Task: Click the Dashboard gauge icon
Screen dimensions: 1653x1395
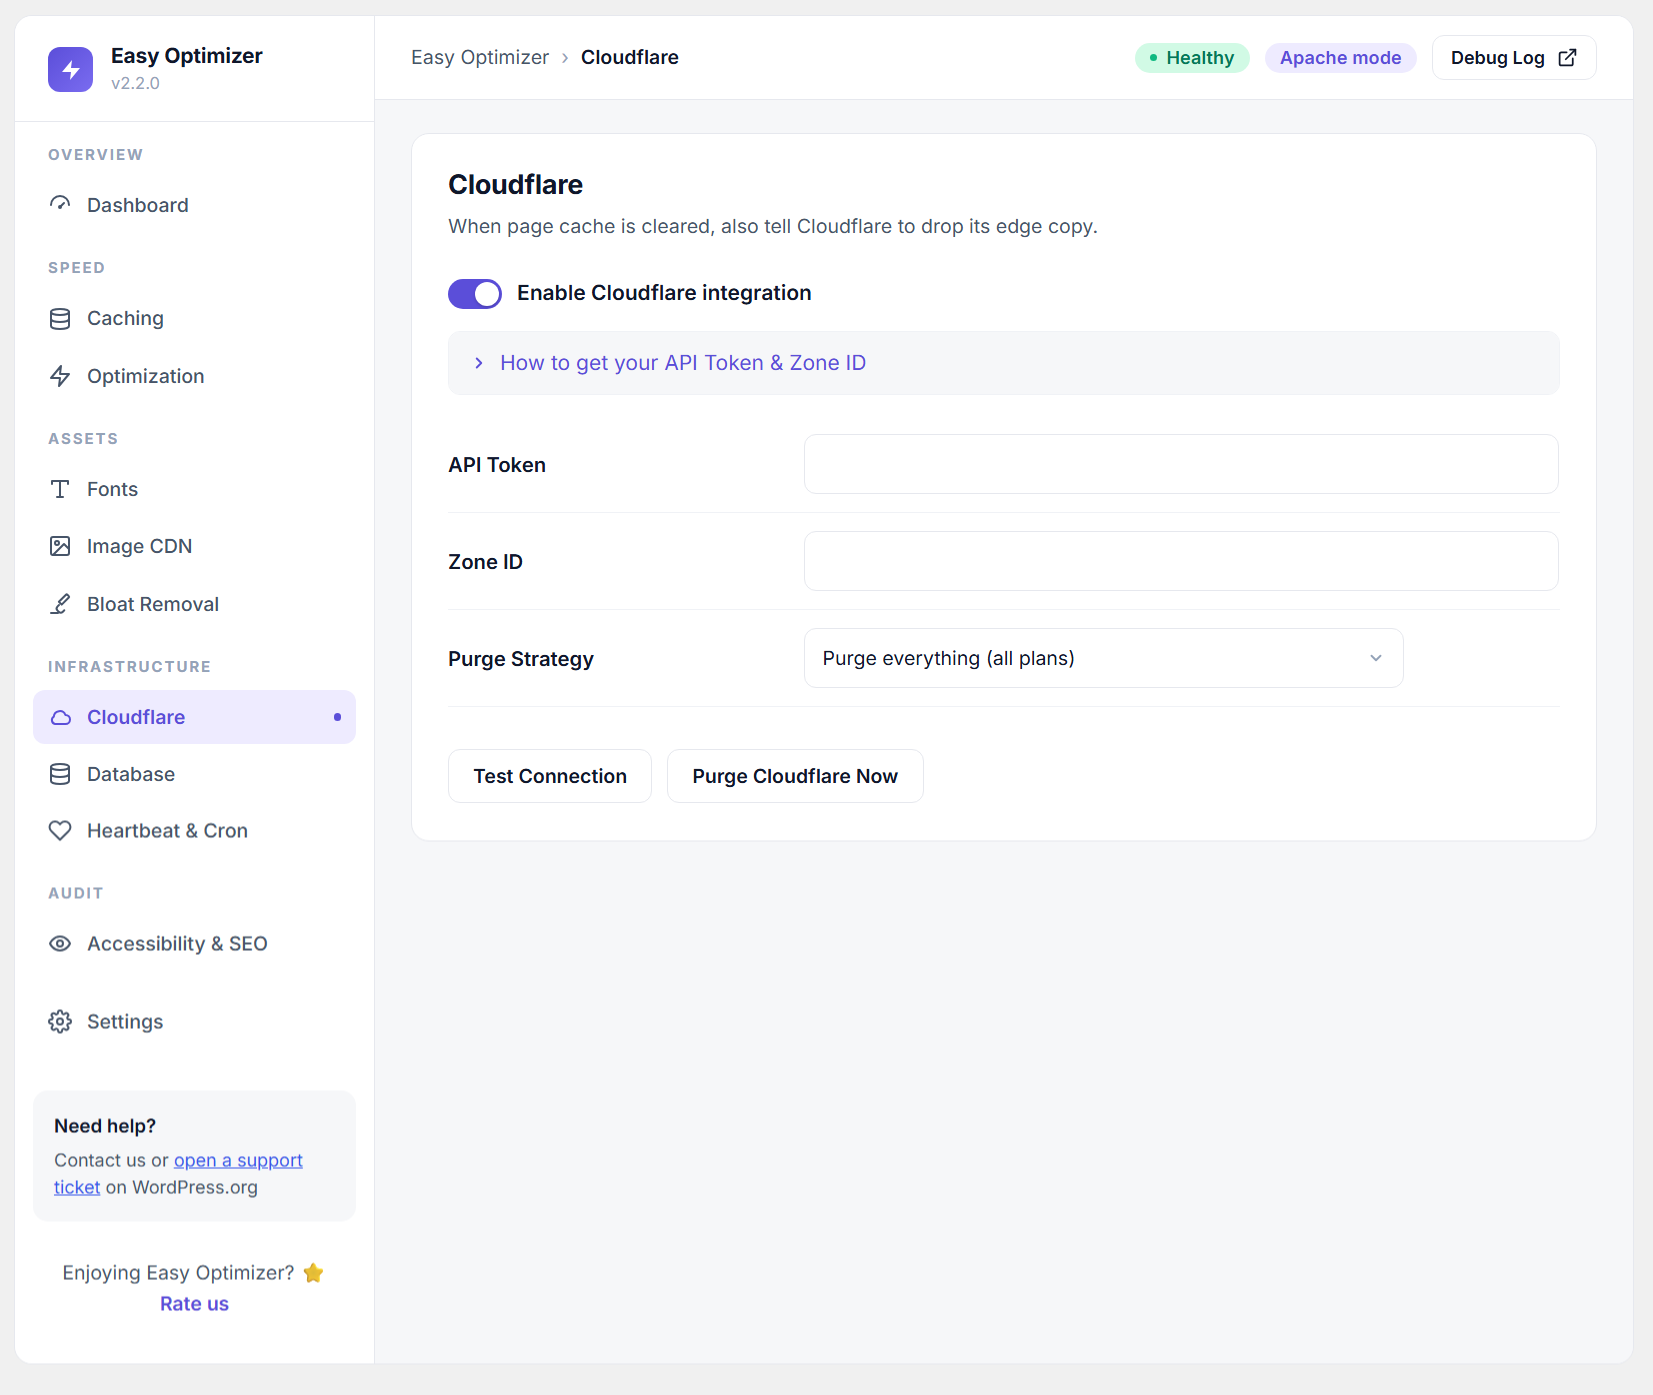Action: (x=60, y=205)
